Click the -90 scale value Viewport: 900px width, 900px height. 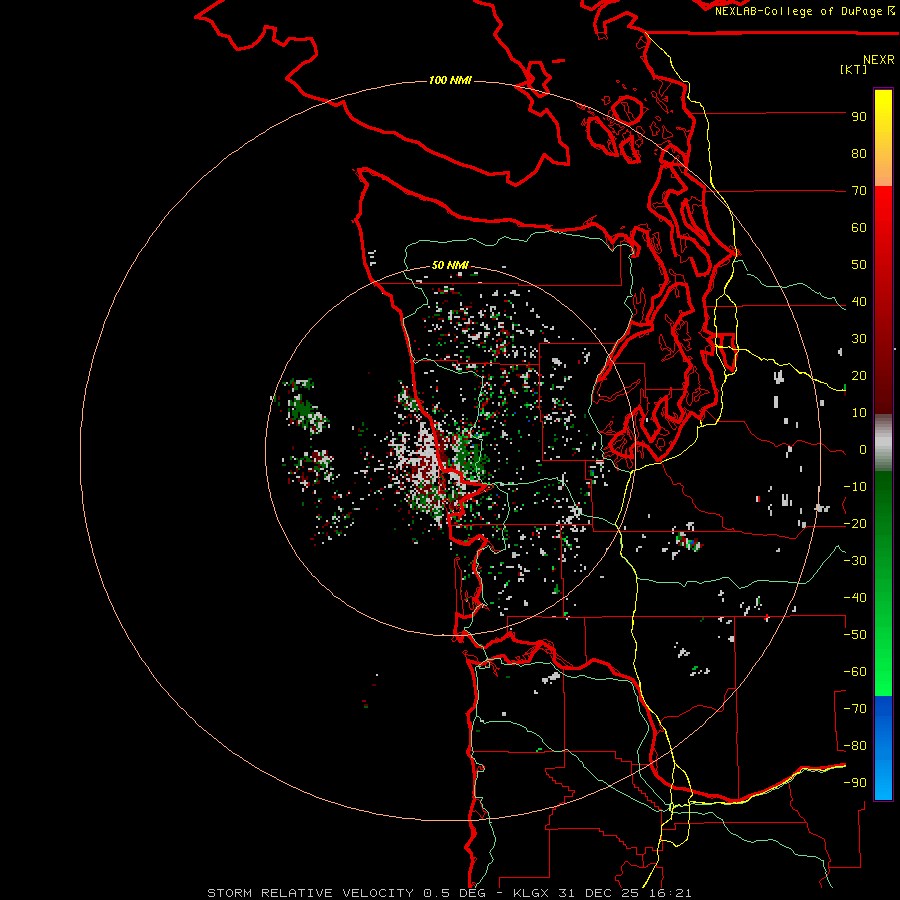click(855, 783)
